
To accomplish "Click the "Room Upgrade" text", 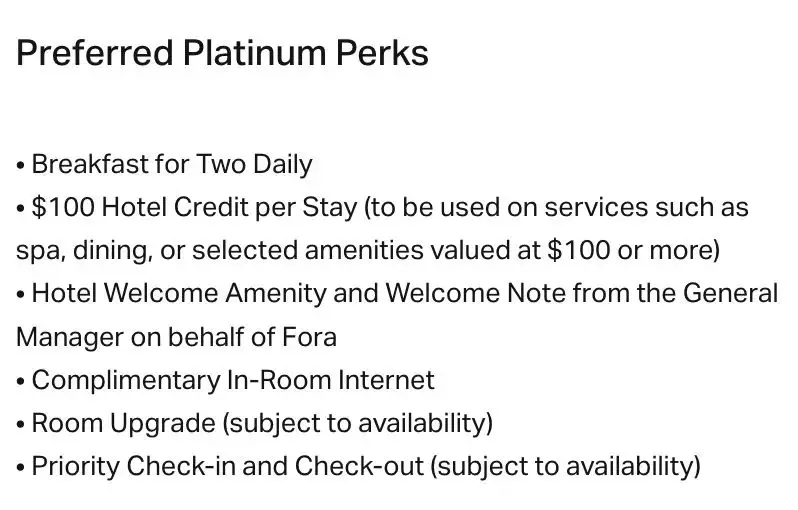I will (123, 423).
